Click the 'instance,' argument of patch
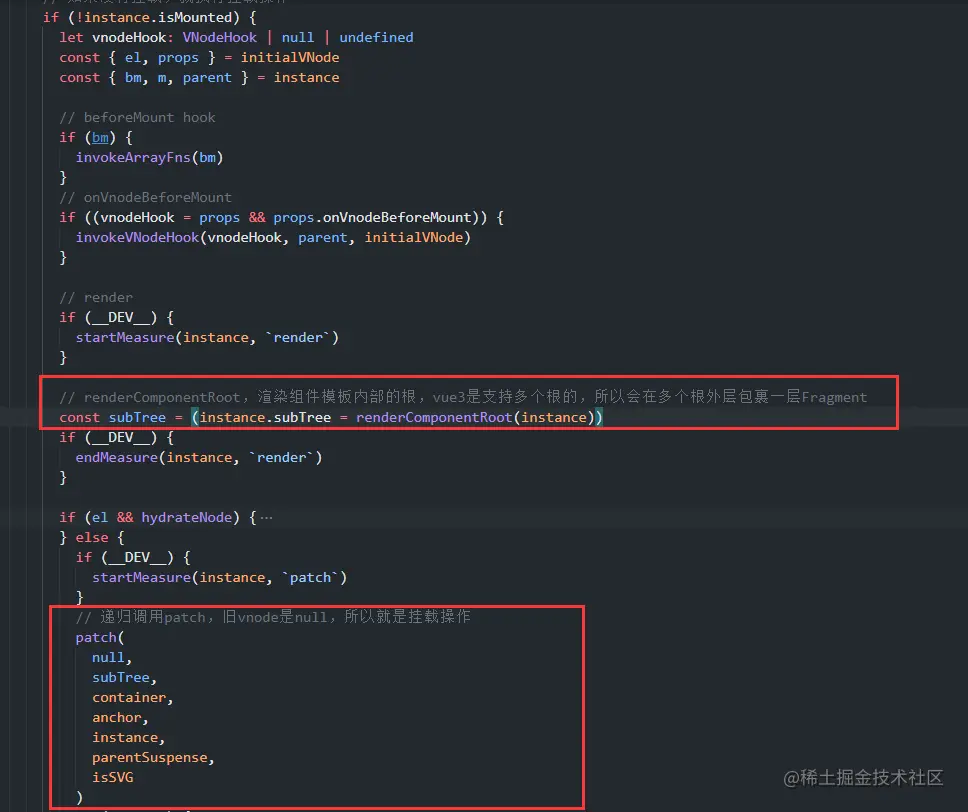Image resolution: width=968 pixels, height=812 pixels. tap(128, 737)
